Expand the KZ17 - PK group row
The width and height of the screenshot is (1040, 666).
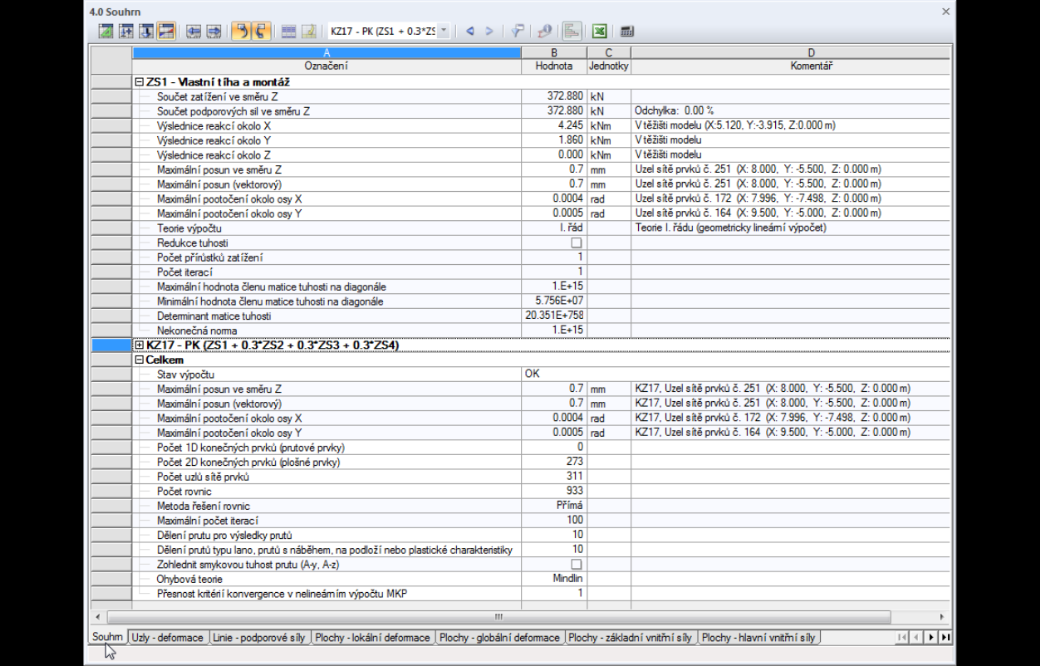coord(139,345)
